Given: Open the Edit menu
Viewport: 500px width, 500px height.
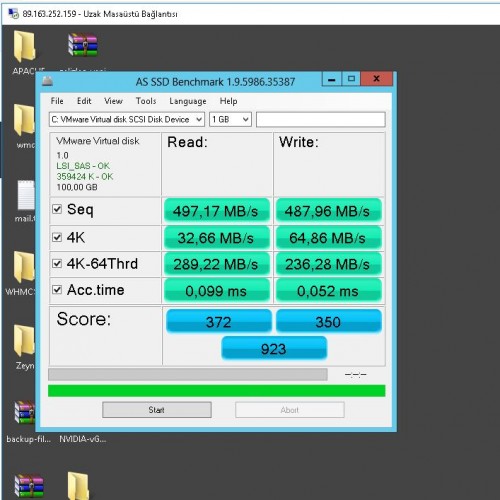Looking at the screenshot, I should pyautogui.click(x=84, y=101).
